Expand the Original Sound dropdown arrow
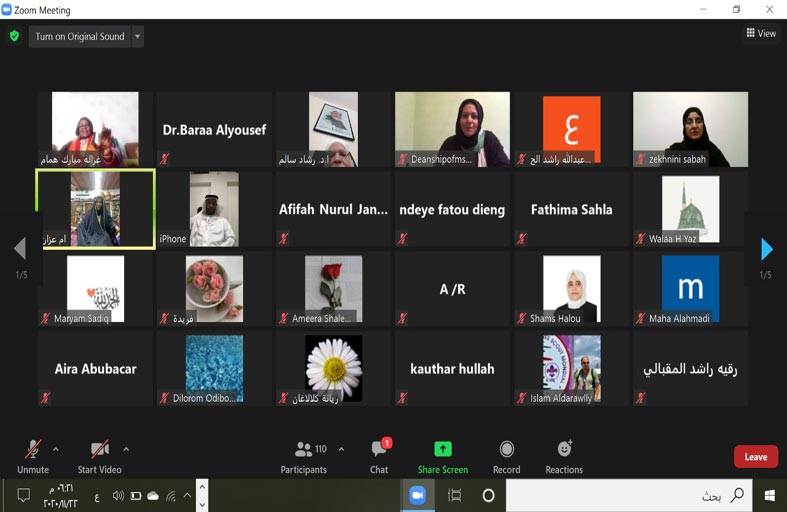 point(138,37)
